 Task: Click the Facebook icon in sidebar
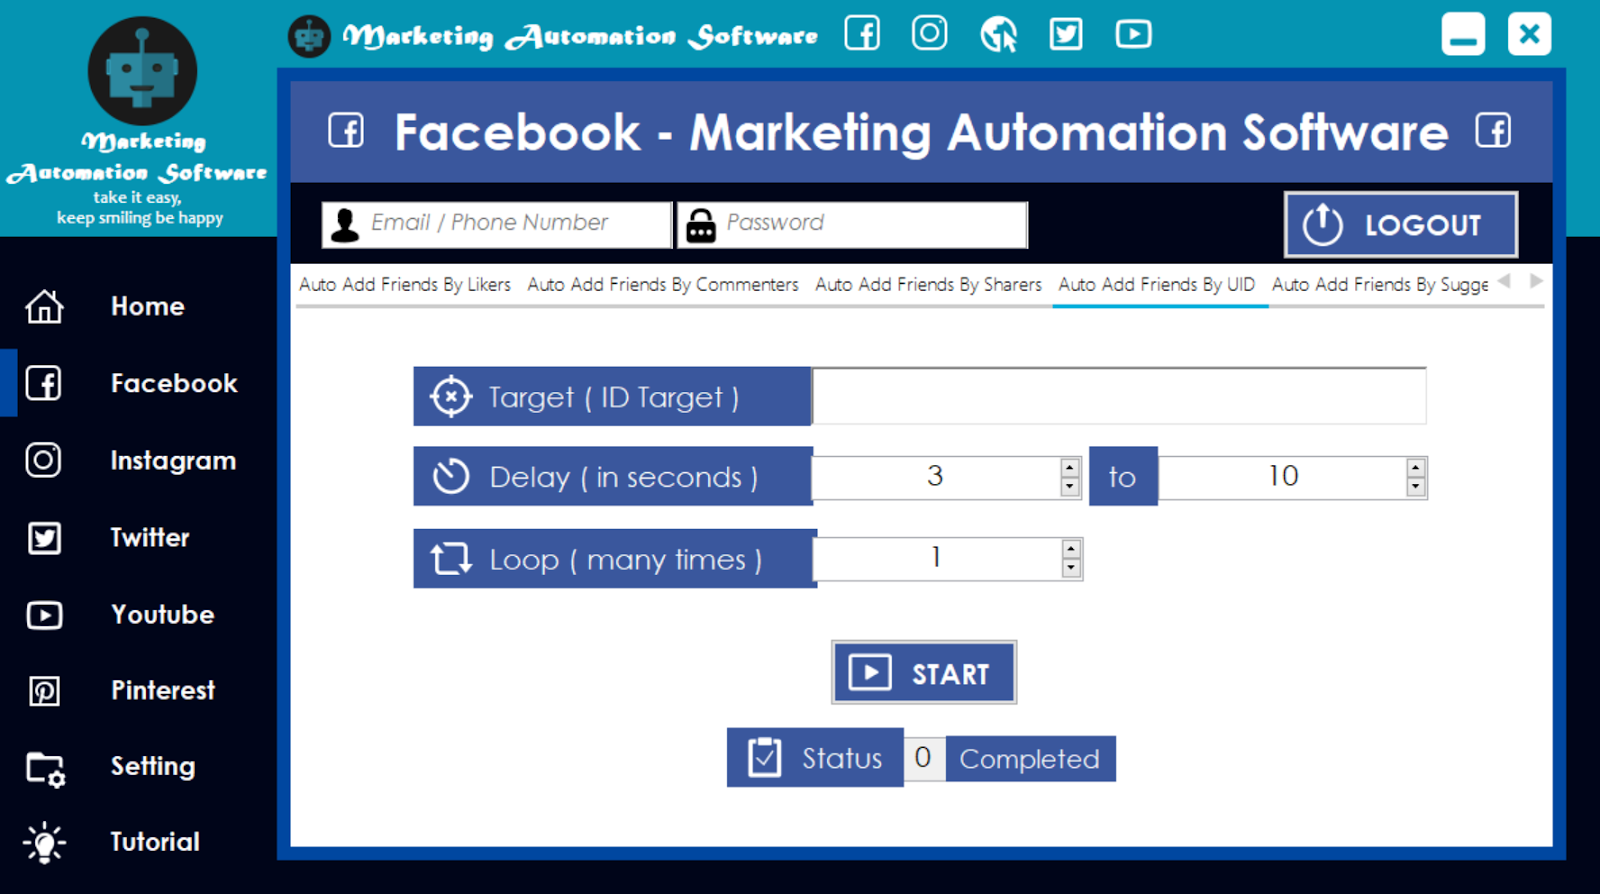pyautogui.click(x=43, y=383)
